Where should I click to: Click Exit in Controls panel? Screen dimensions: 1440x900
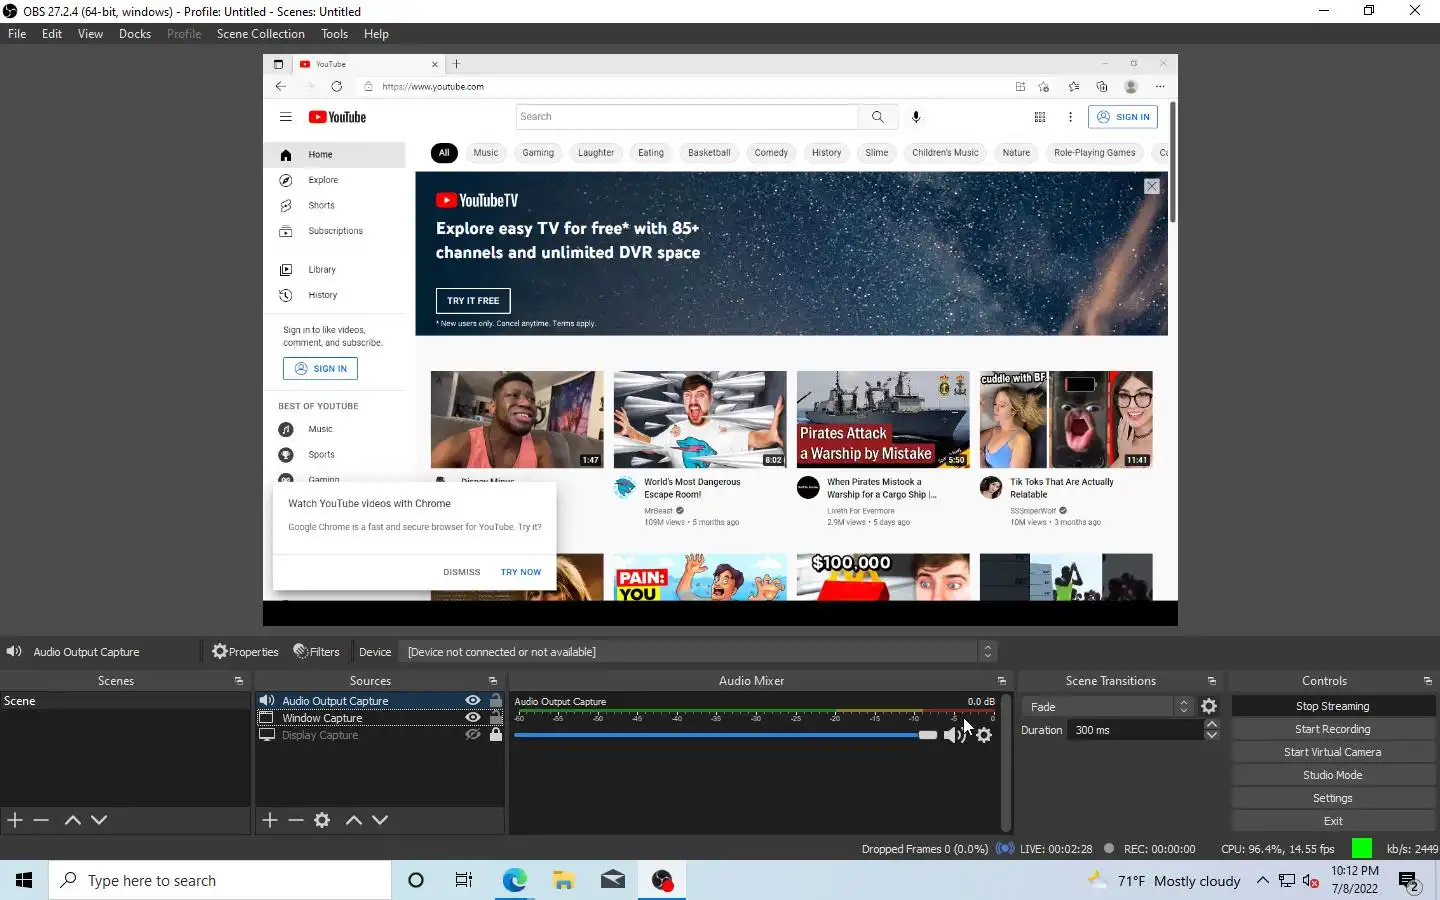pos(1333,821)
